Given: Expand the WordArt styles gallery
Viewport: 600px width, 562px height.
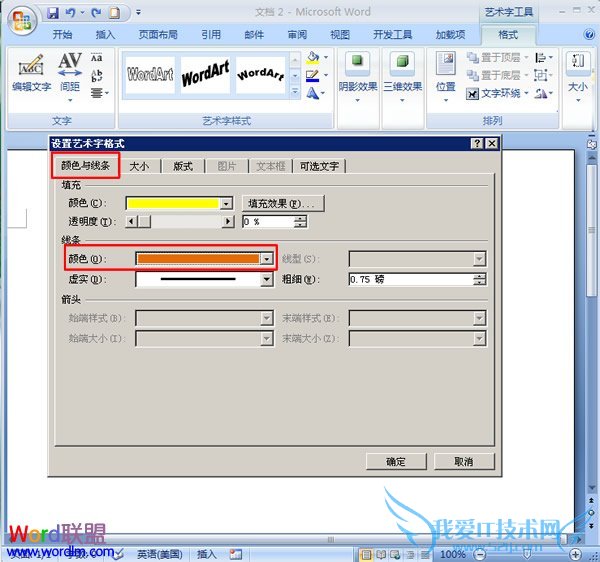Looking at the screenshot, I should [295, 92].
